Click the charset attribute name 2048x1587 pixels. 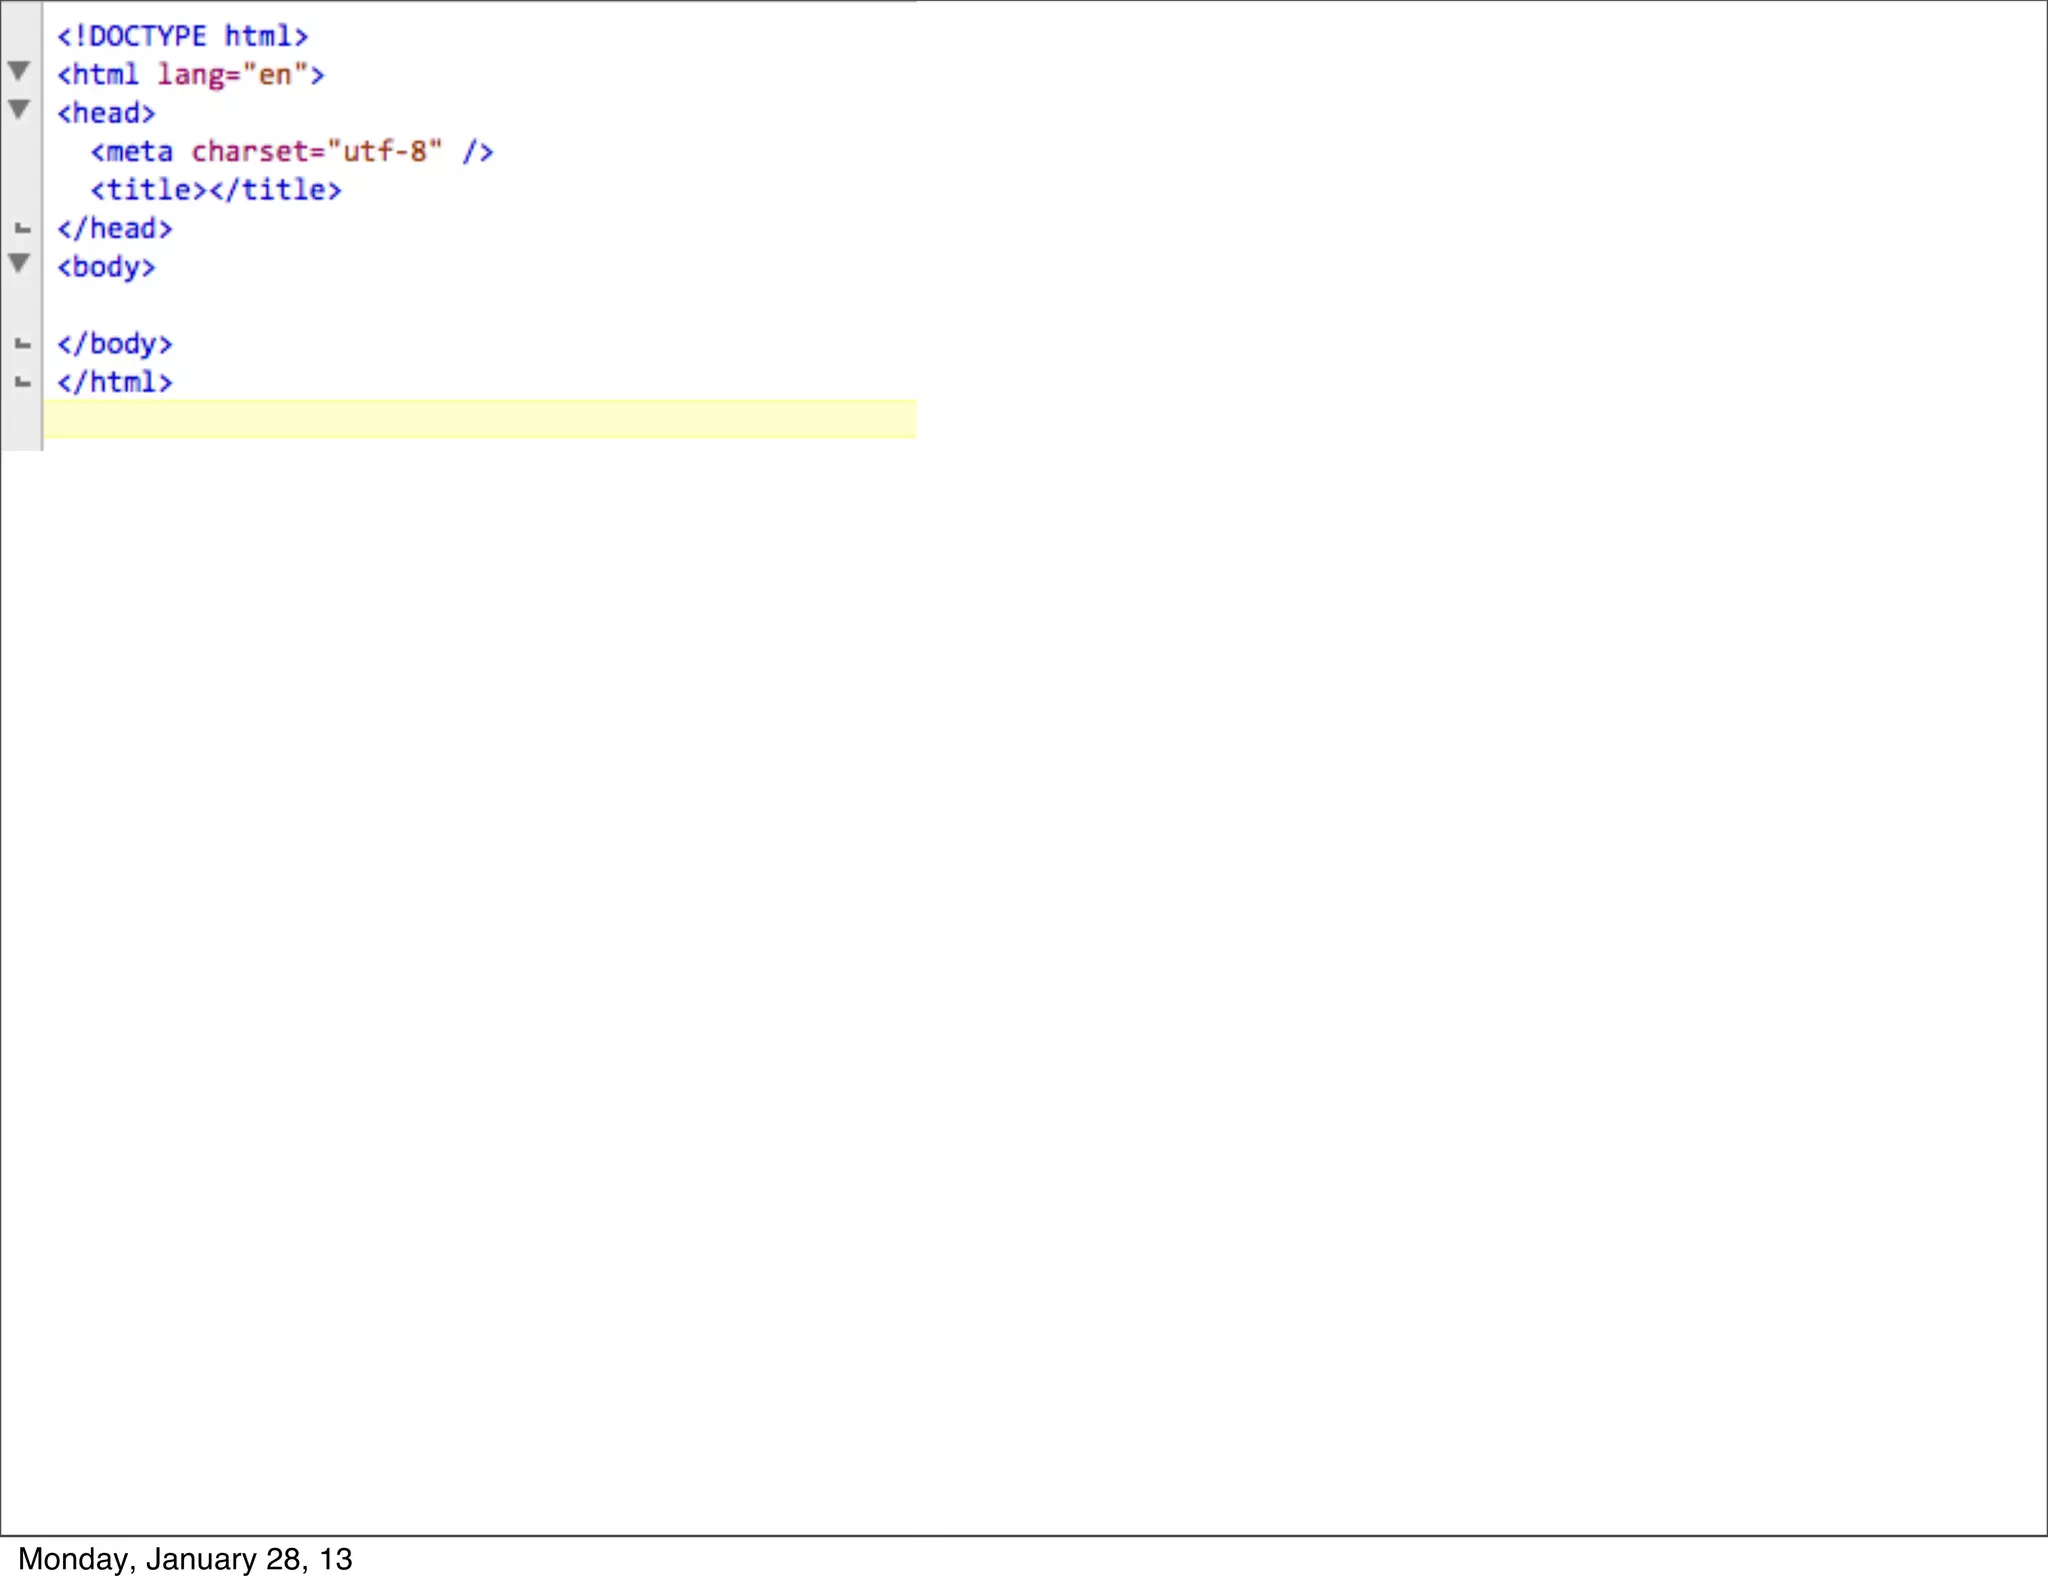coord(250,152)
